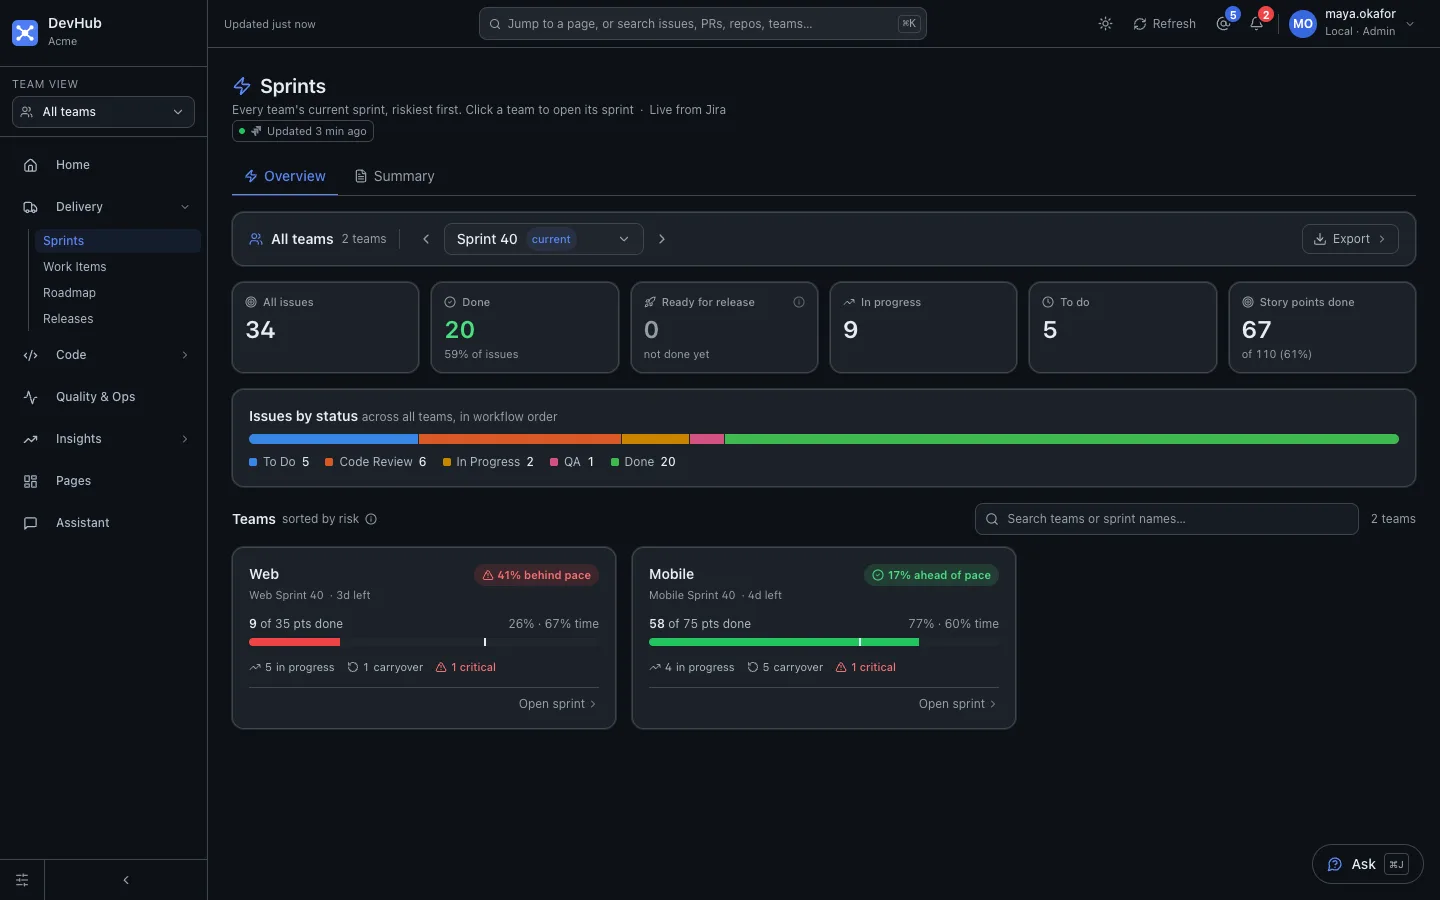Open sprint for the Web team
Viewport: 1440px width, 900px height.
(x=558, y=704)
